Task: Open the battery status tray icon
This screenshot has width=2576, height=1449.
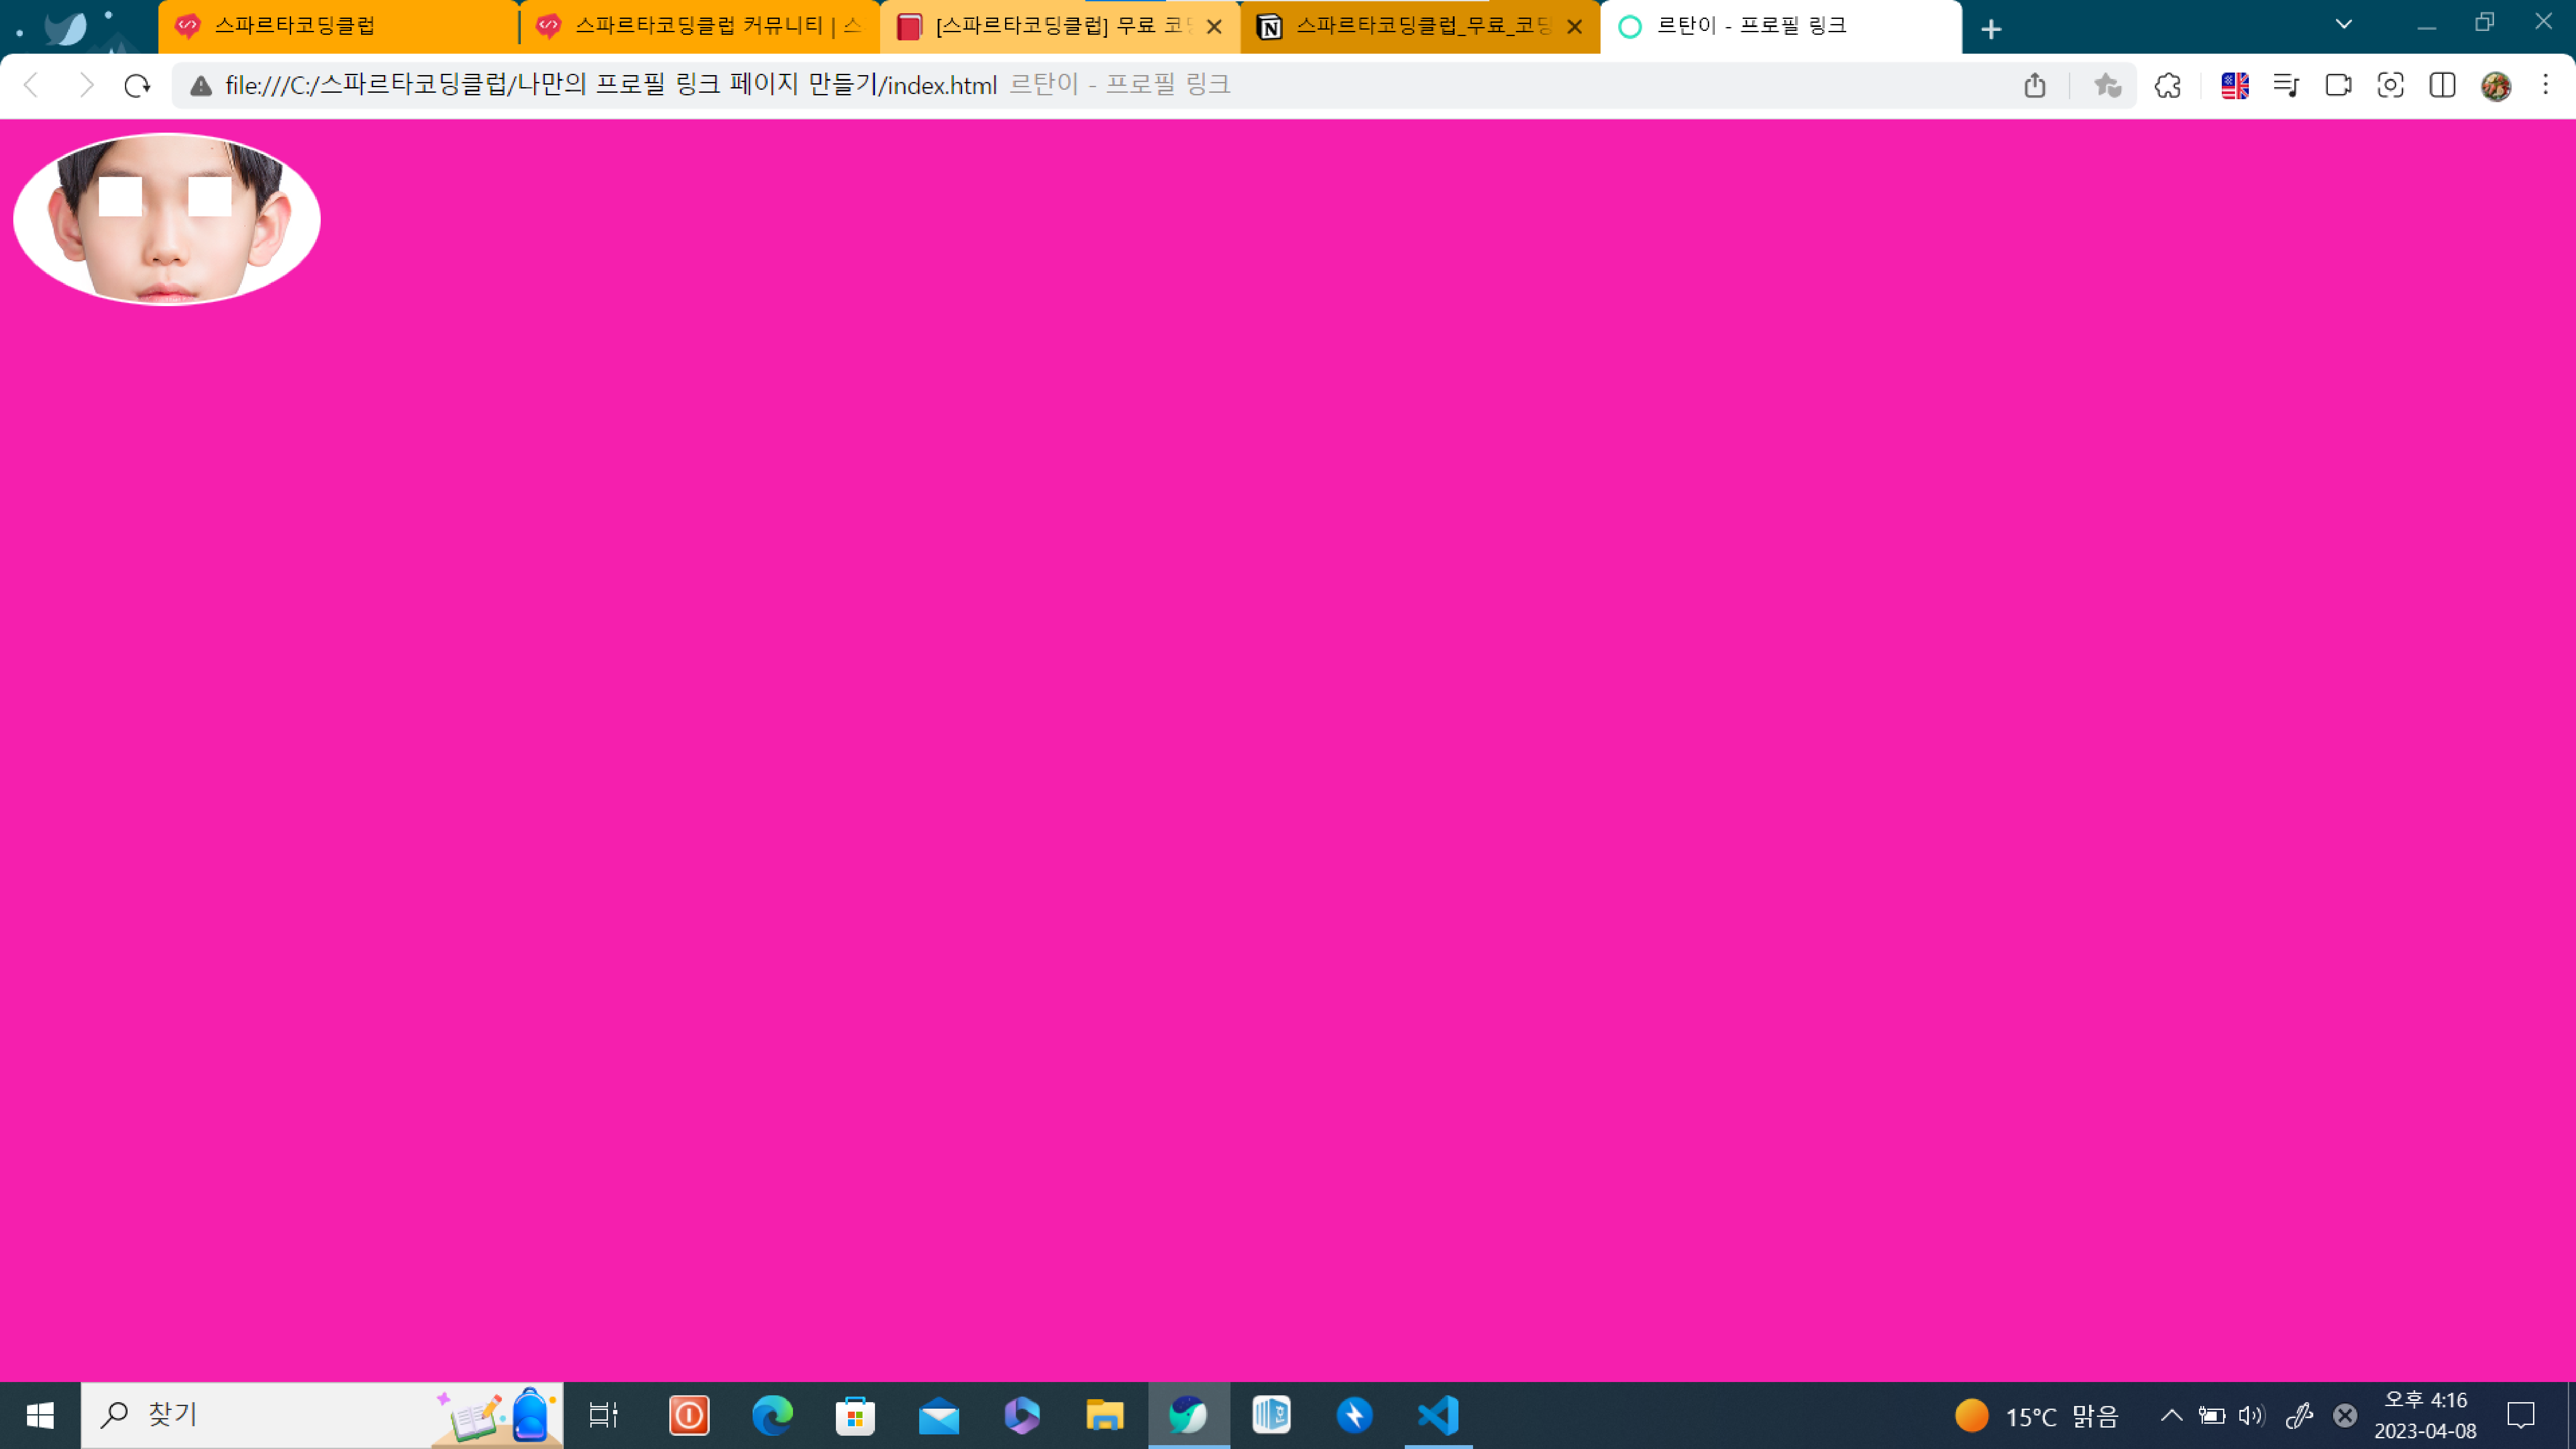Action: pyautogui.click(x=2212, y=1415)
